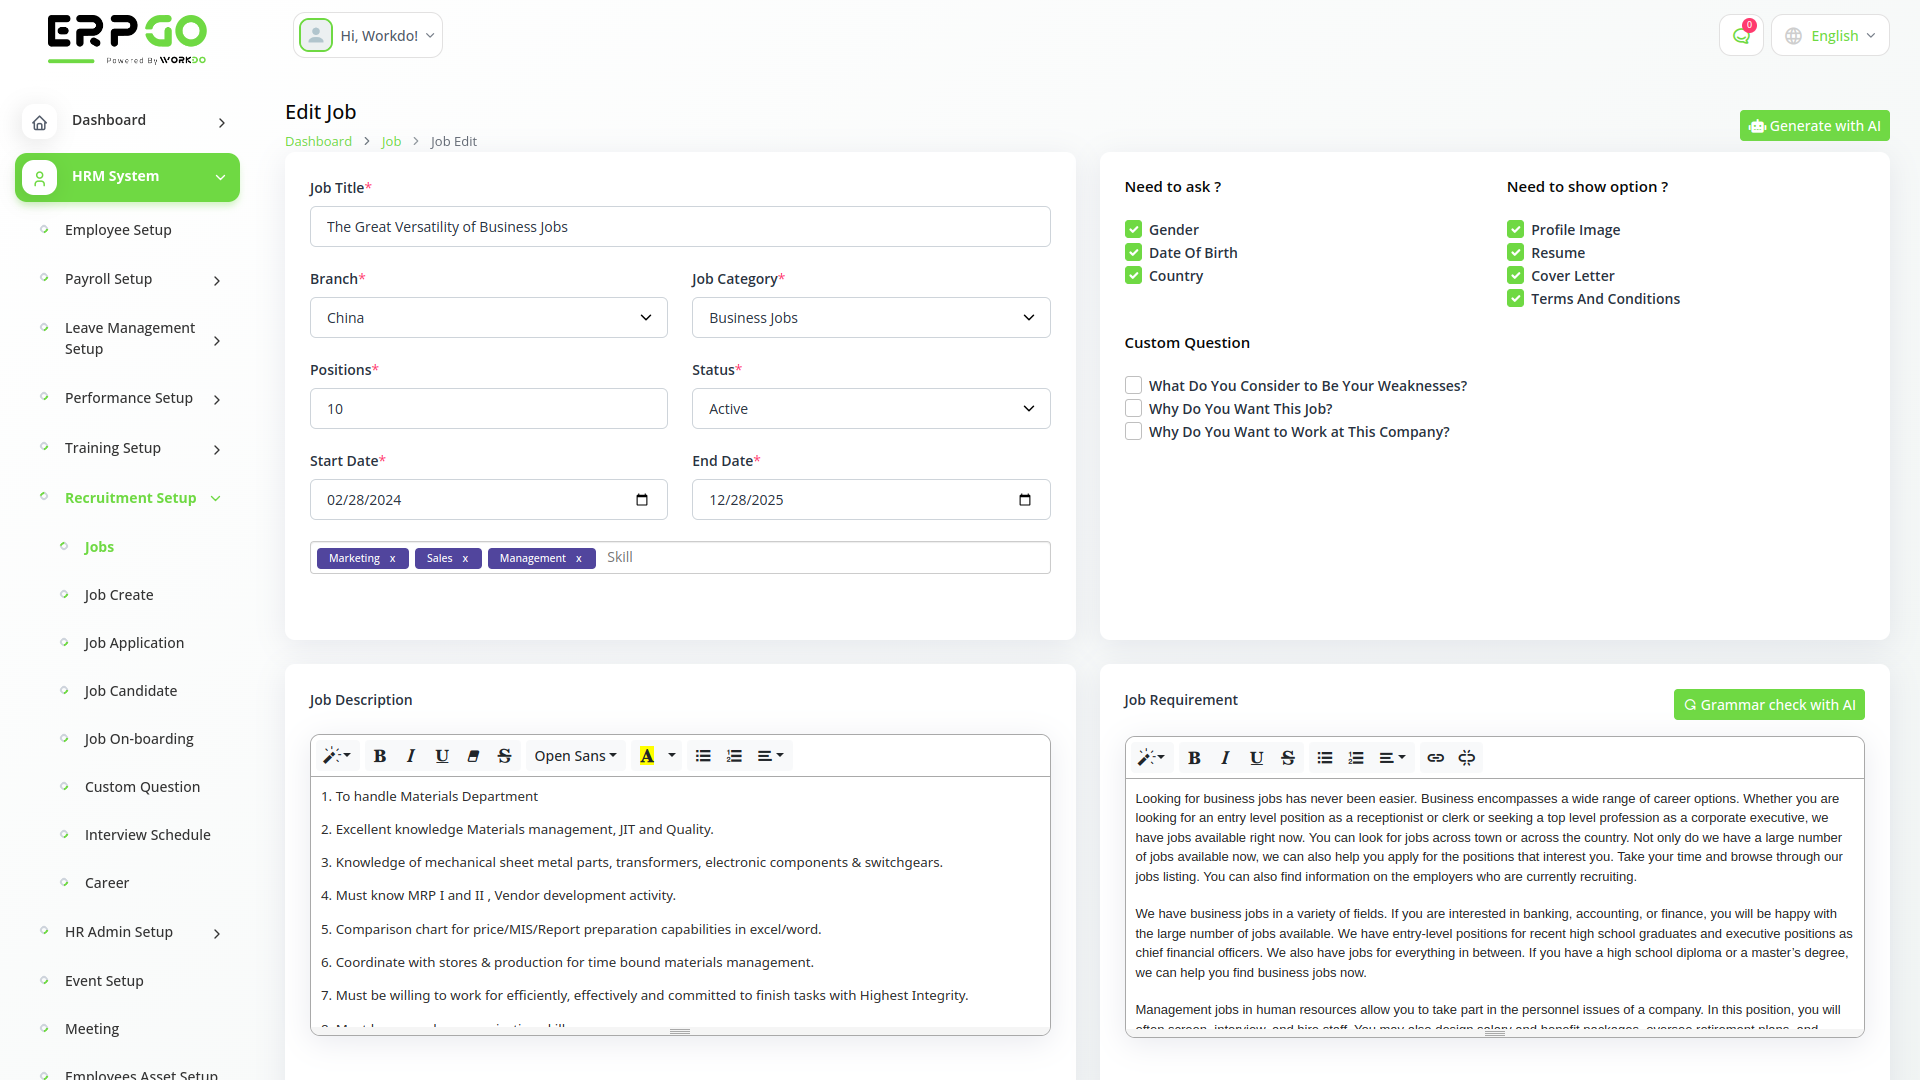Check the Weaknesses custom question

1133,385
